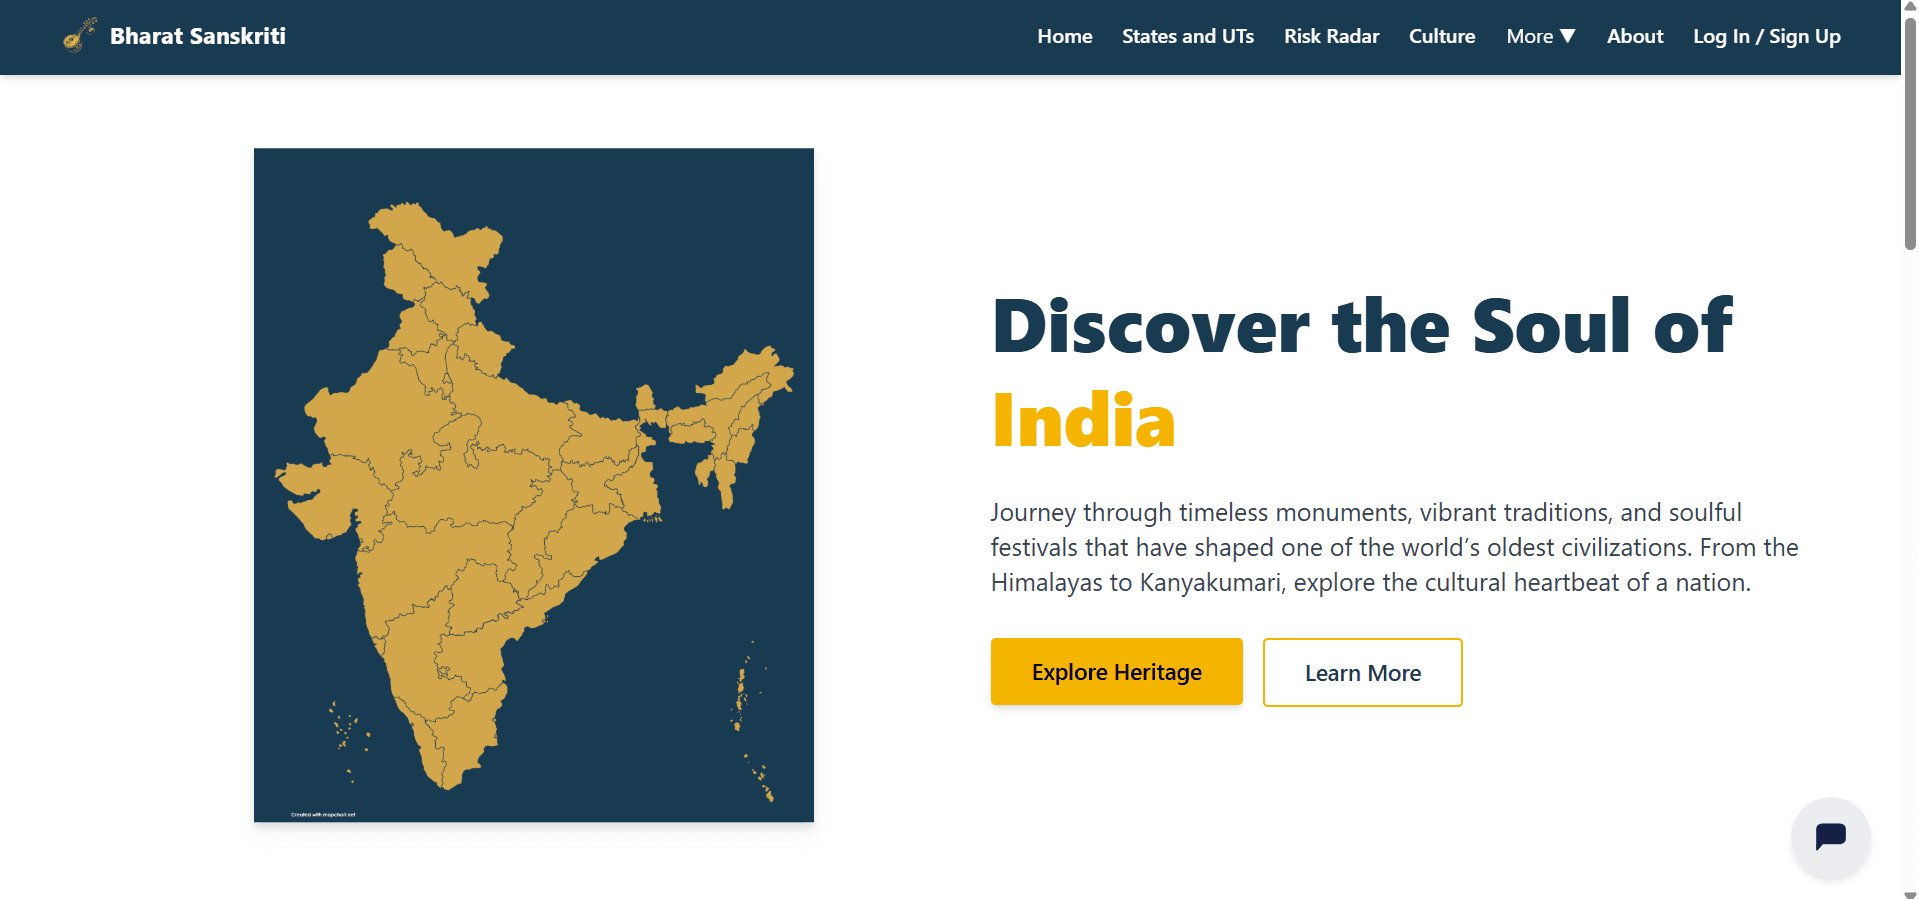
Task: Click the yellow 'India' heading word
Action: tap(1083, 421)
